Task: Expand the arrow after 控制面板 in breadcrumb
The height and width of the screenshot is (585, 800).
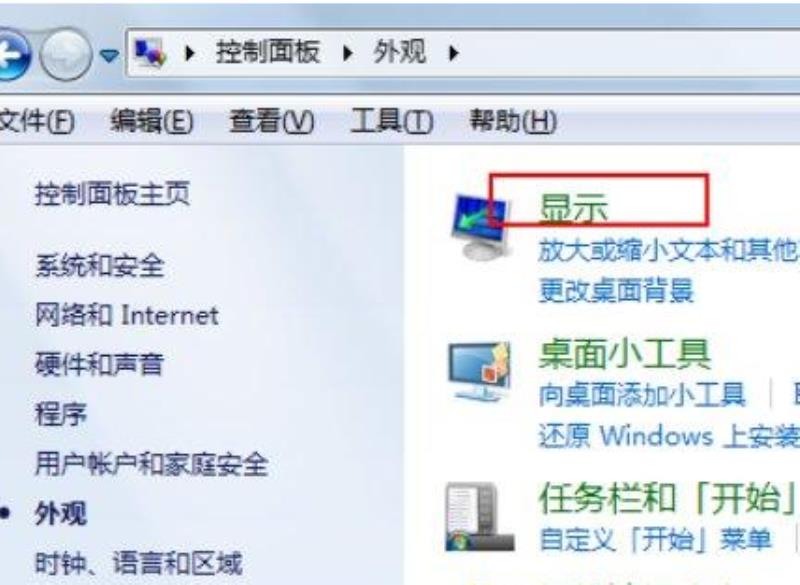Action: pyautogui.click(x=347, y=53)
